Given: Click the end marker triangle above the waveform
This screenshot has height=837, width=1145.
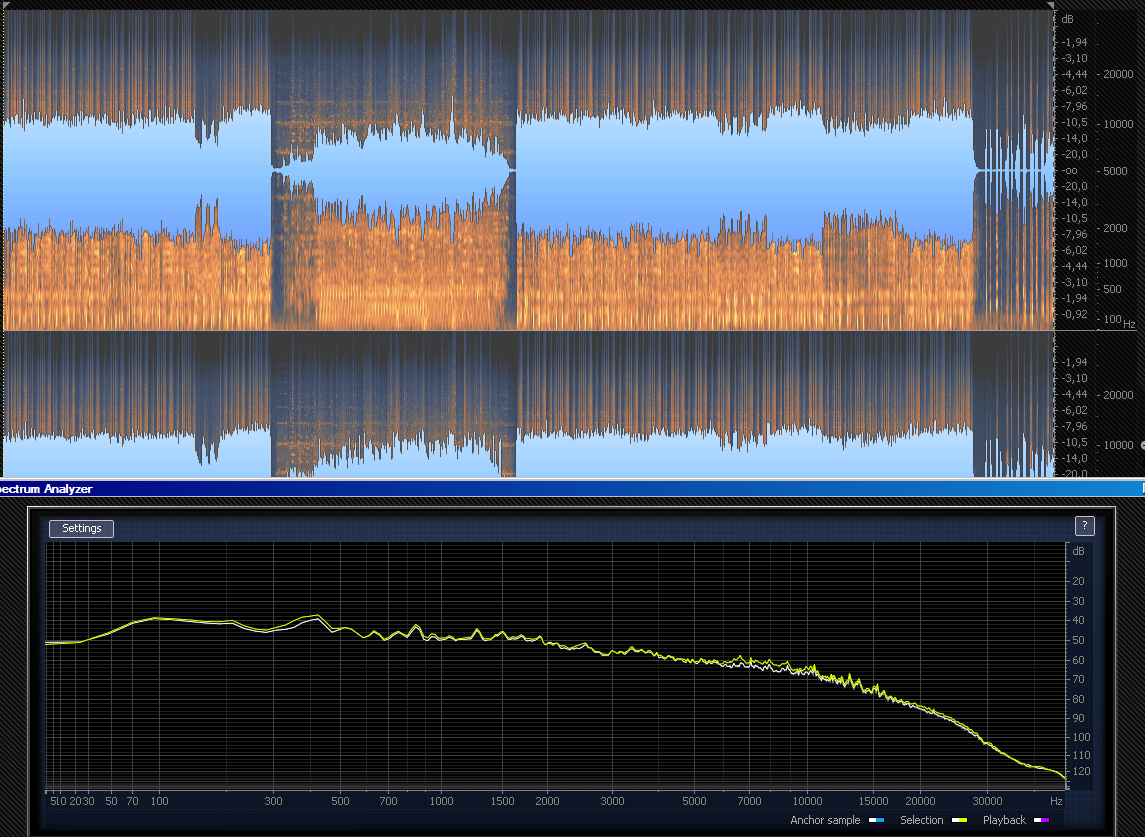Looking at the screenshot, I should coord(1051,6).
